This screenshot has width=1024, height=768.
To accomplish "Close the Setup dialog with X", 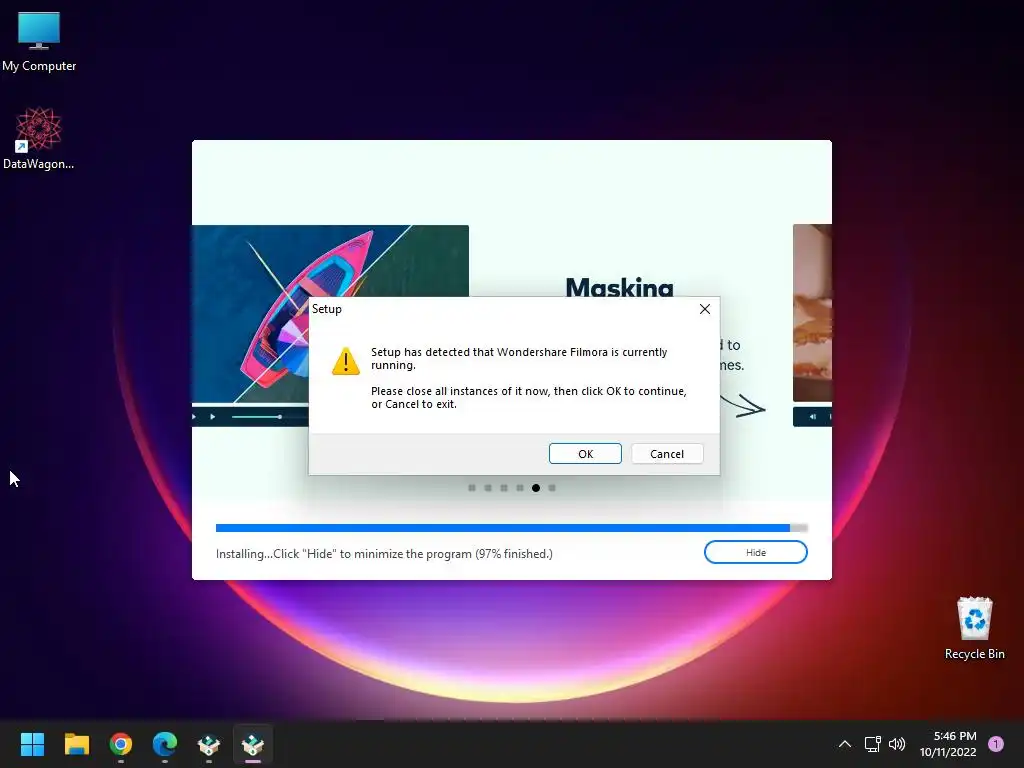I will (705, 309).
